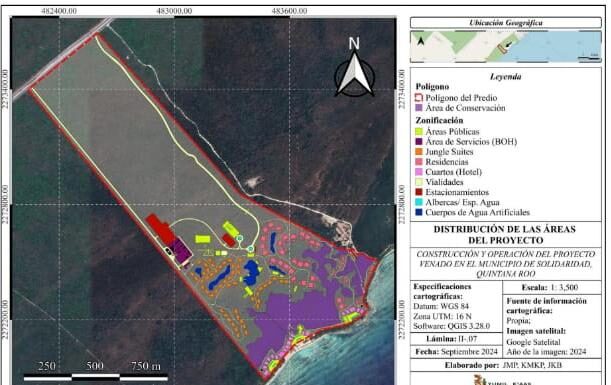Select the Polígono del Predio red outline symbol
611x385 pixels.
click(x=419, y=98)
